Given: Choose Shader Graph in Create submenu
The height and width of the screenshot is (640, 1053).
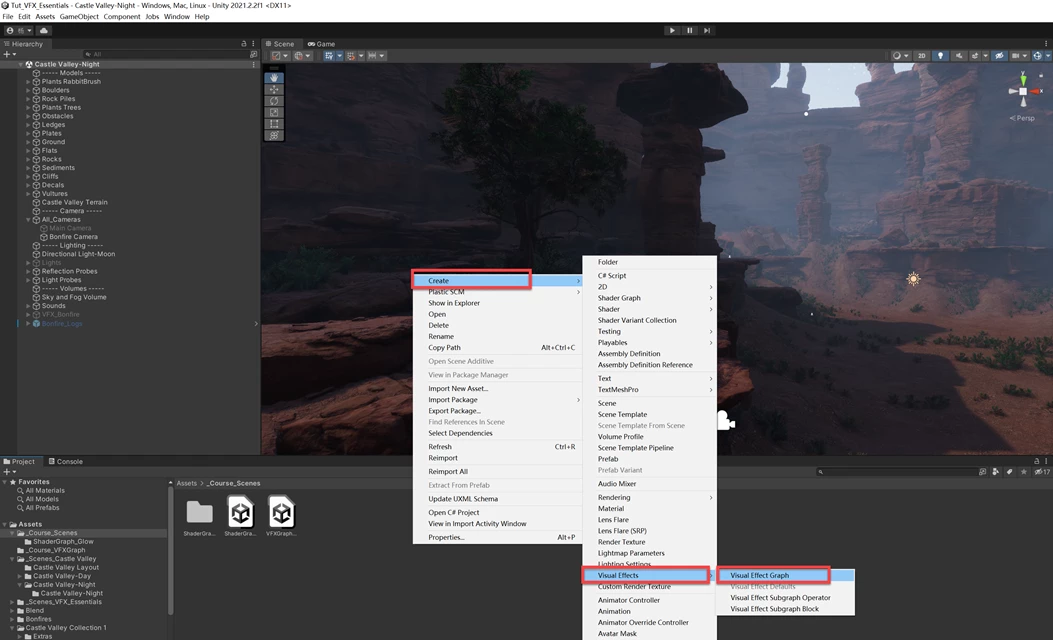Looking at the screenshot, I should click(649, 298).
